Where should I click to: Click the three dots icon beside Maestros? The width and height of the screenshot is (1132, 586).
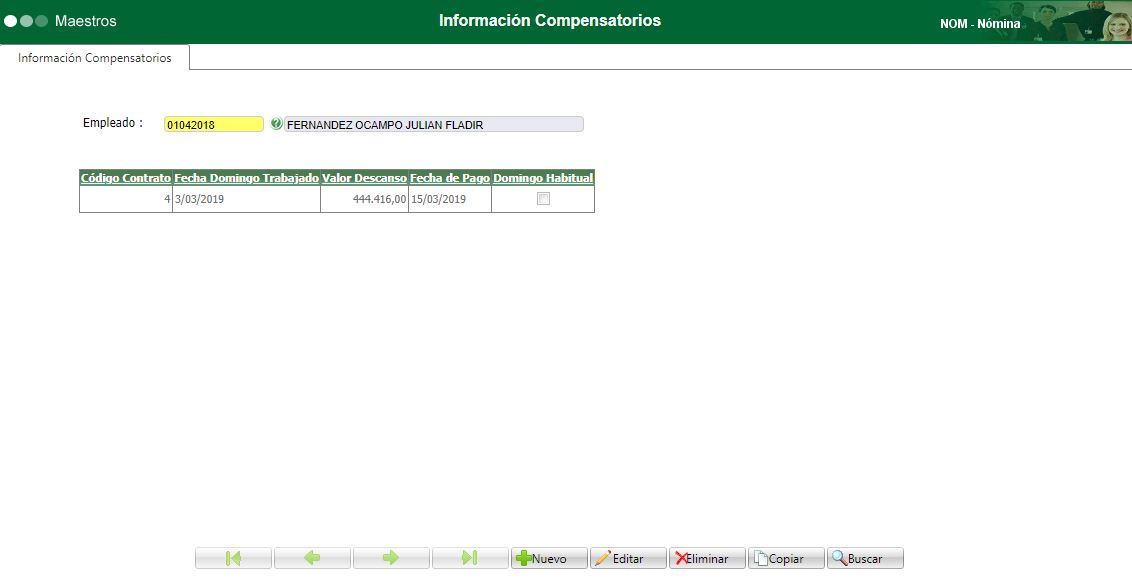(26, 21)
